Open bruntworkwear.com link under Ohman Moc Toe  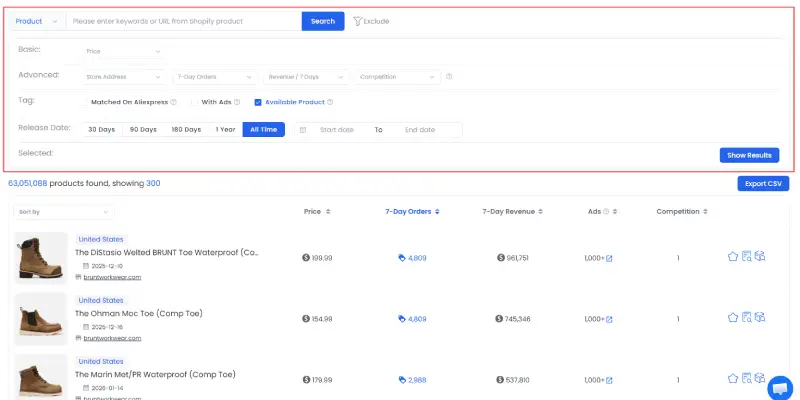pos(112,338)
